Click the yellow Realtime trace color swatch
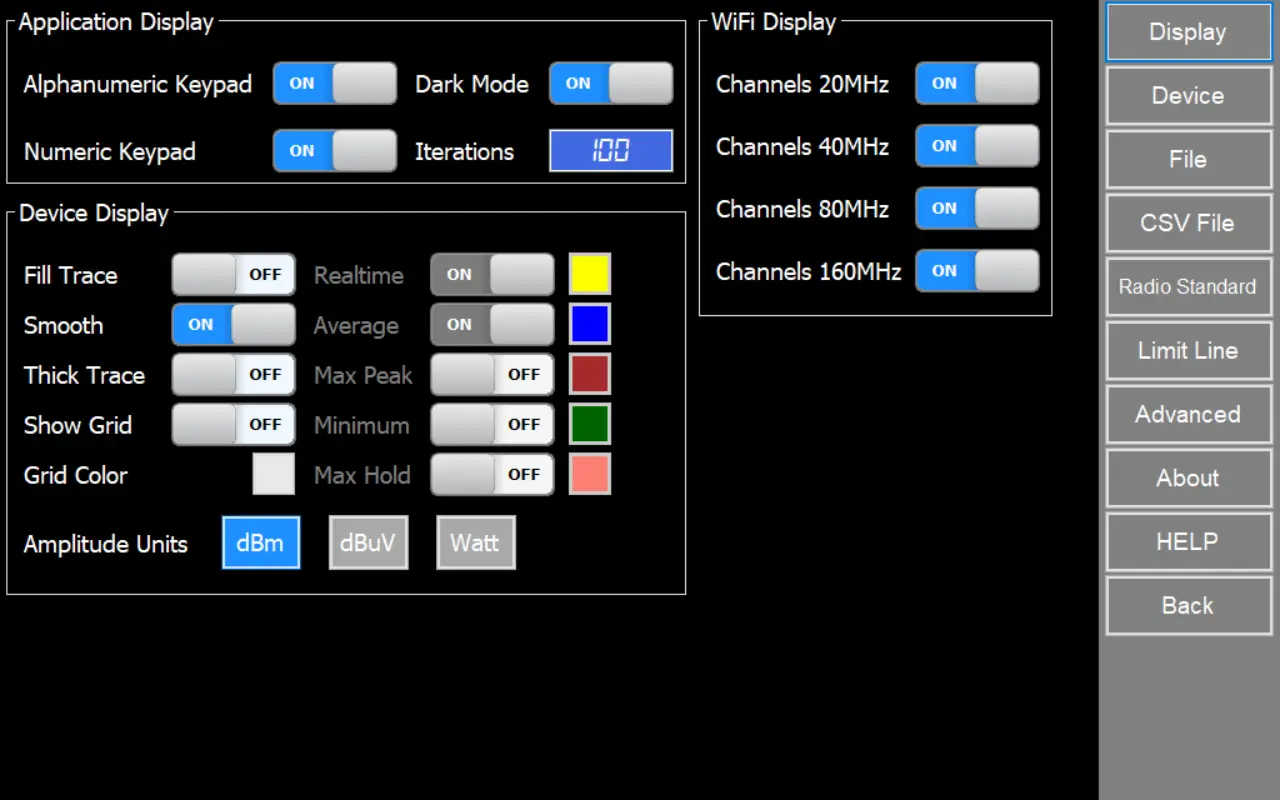Screen dimensions: 1280x800 pos(590,274)
